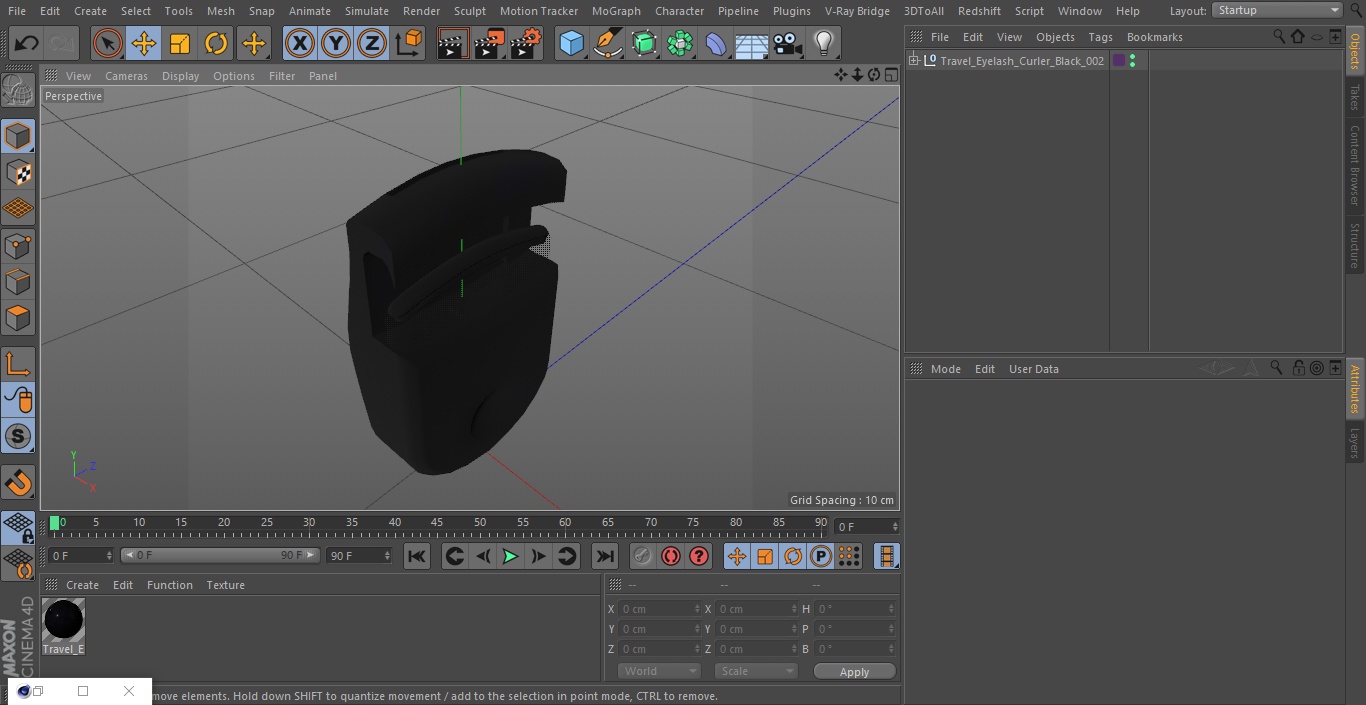Add a Floor environment object
The image size is (1366, 705).
click(751, 44)
